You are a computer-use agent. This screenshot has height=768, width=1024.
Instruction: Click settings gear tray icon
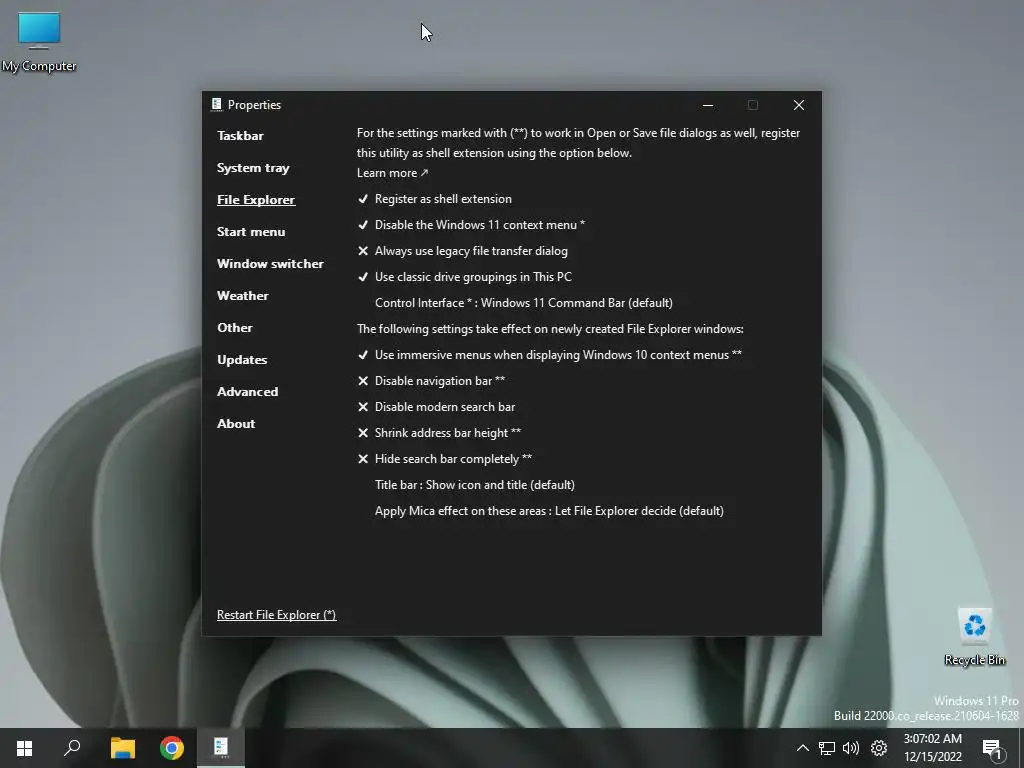(879, 748)
